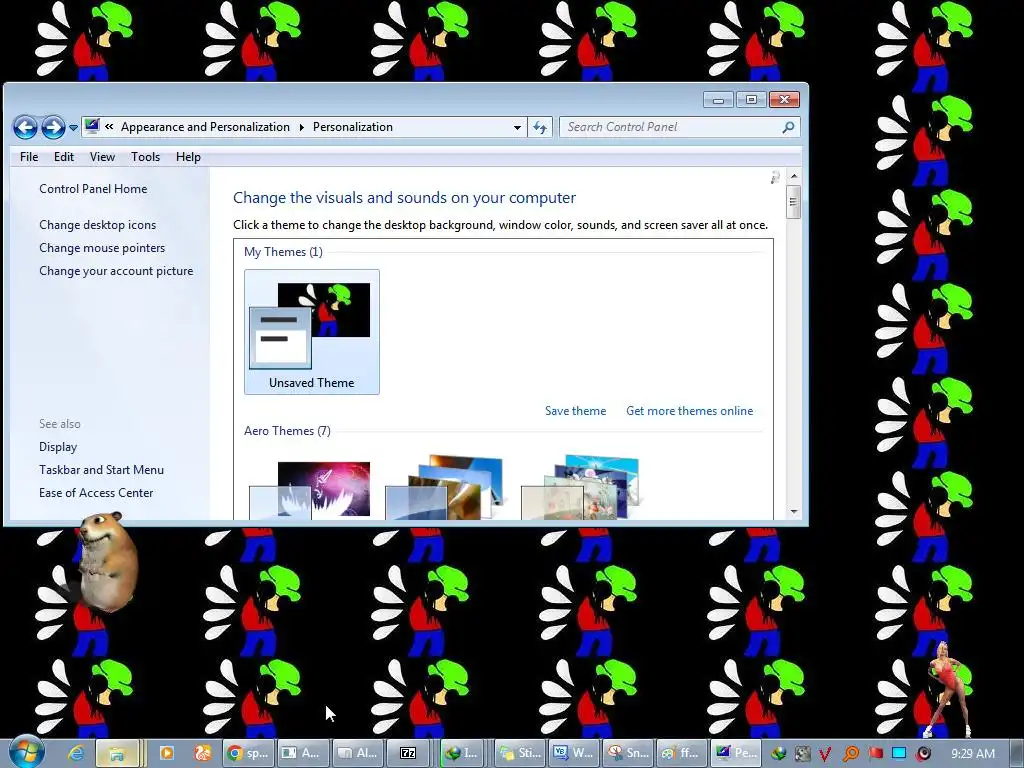Open Taskbar and Start Menu link
The height and width of the screenshot is (768, 1024).
tap(101, 470)
